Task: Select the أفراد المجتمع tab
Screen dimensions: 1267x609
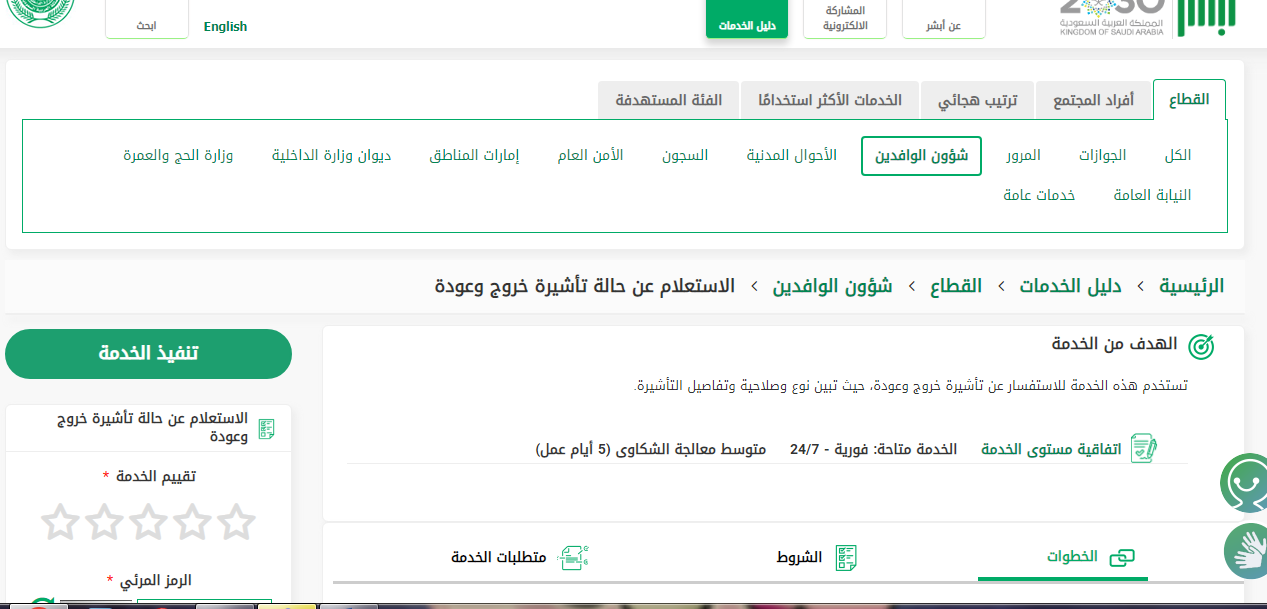Action: [1093, 100]
